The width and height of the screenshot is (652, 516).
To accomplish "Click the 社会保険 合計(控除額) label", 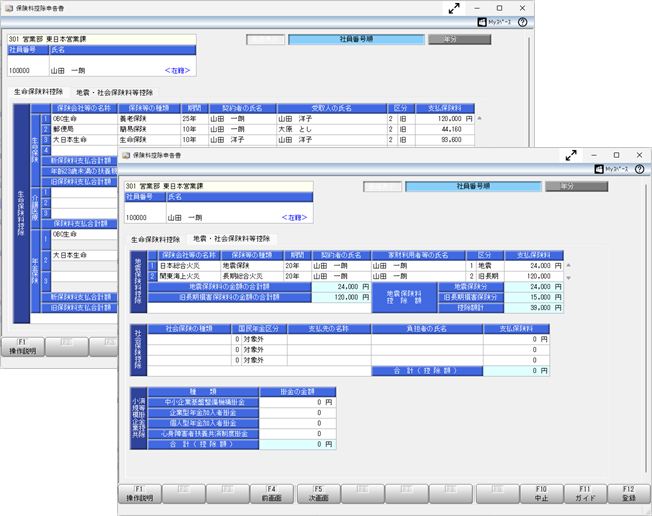I will tap(427, 371).
